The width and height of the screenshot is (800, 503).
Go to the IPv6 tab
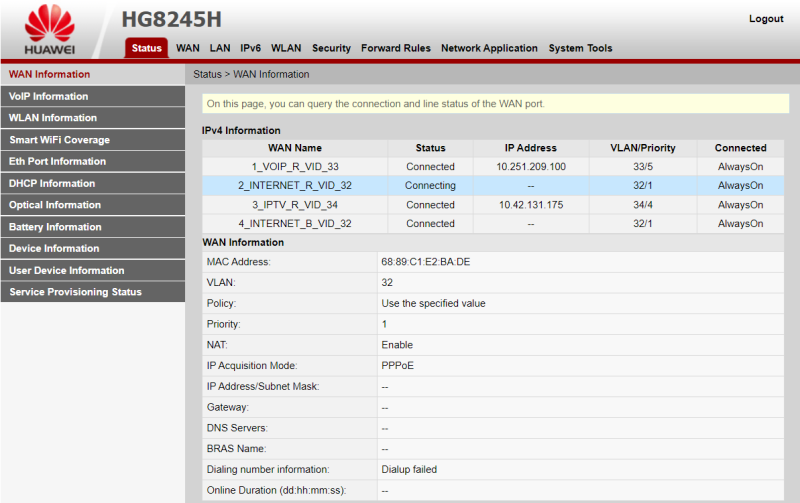[x=251, y=48]
